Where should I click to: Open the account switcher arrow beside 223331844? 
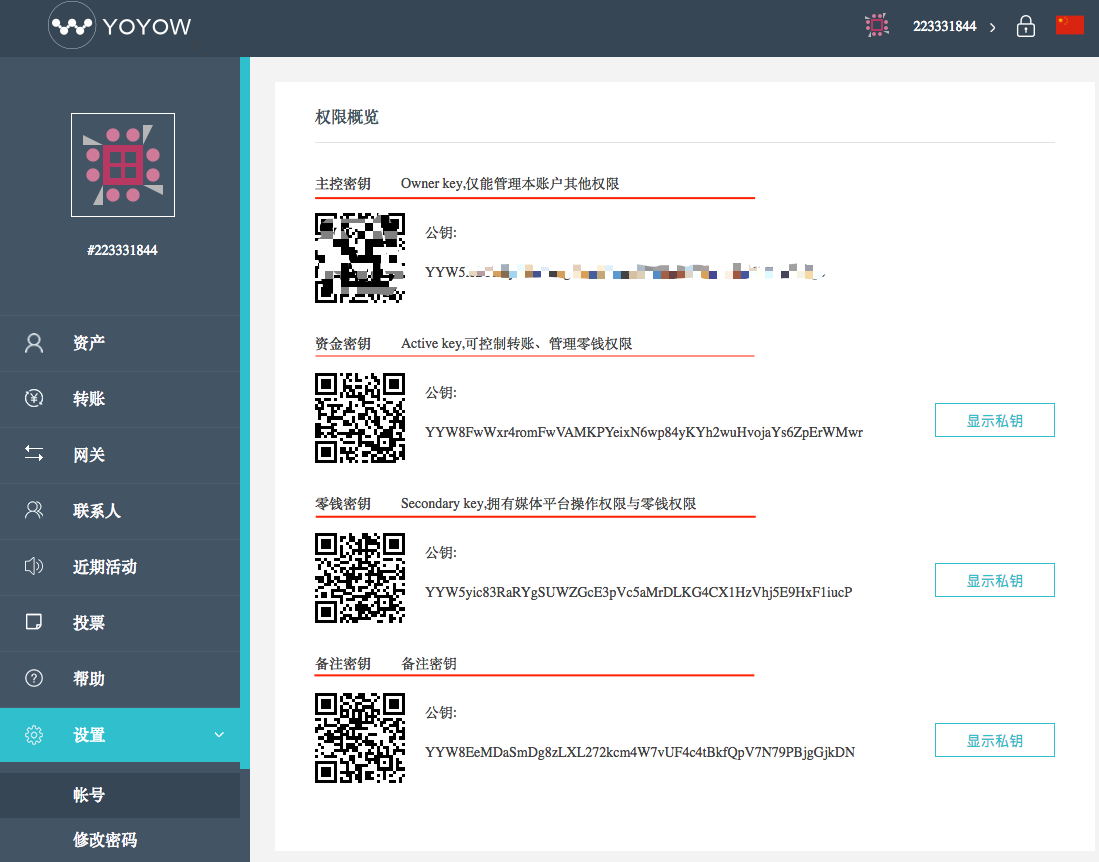click(992, 27)
